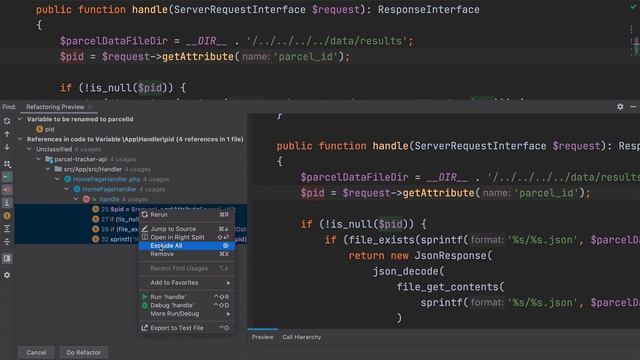Collapse the src/App/src/Handler folder node
This screenshot has height=360, width=640.
[48, 169]
